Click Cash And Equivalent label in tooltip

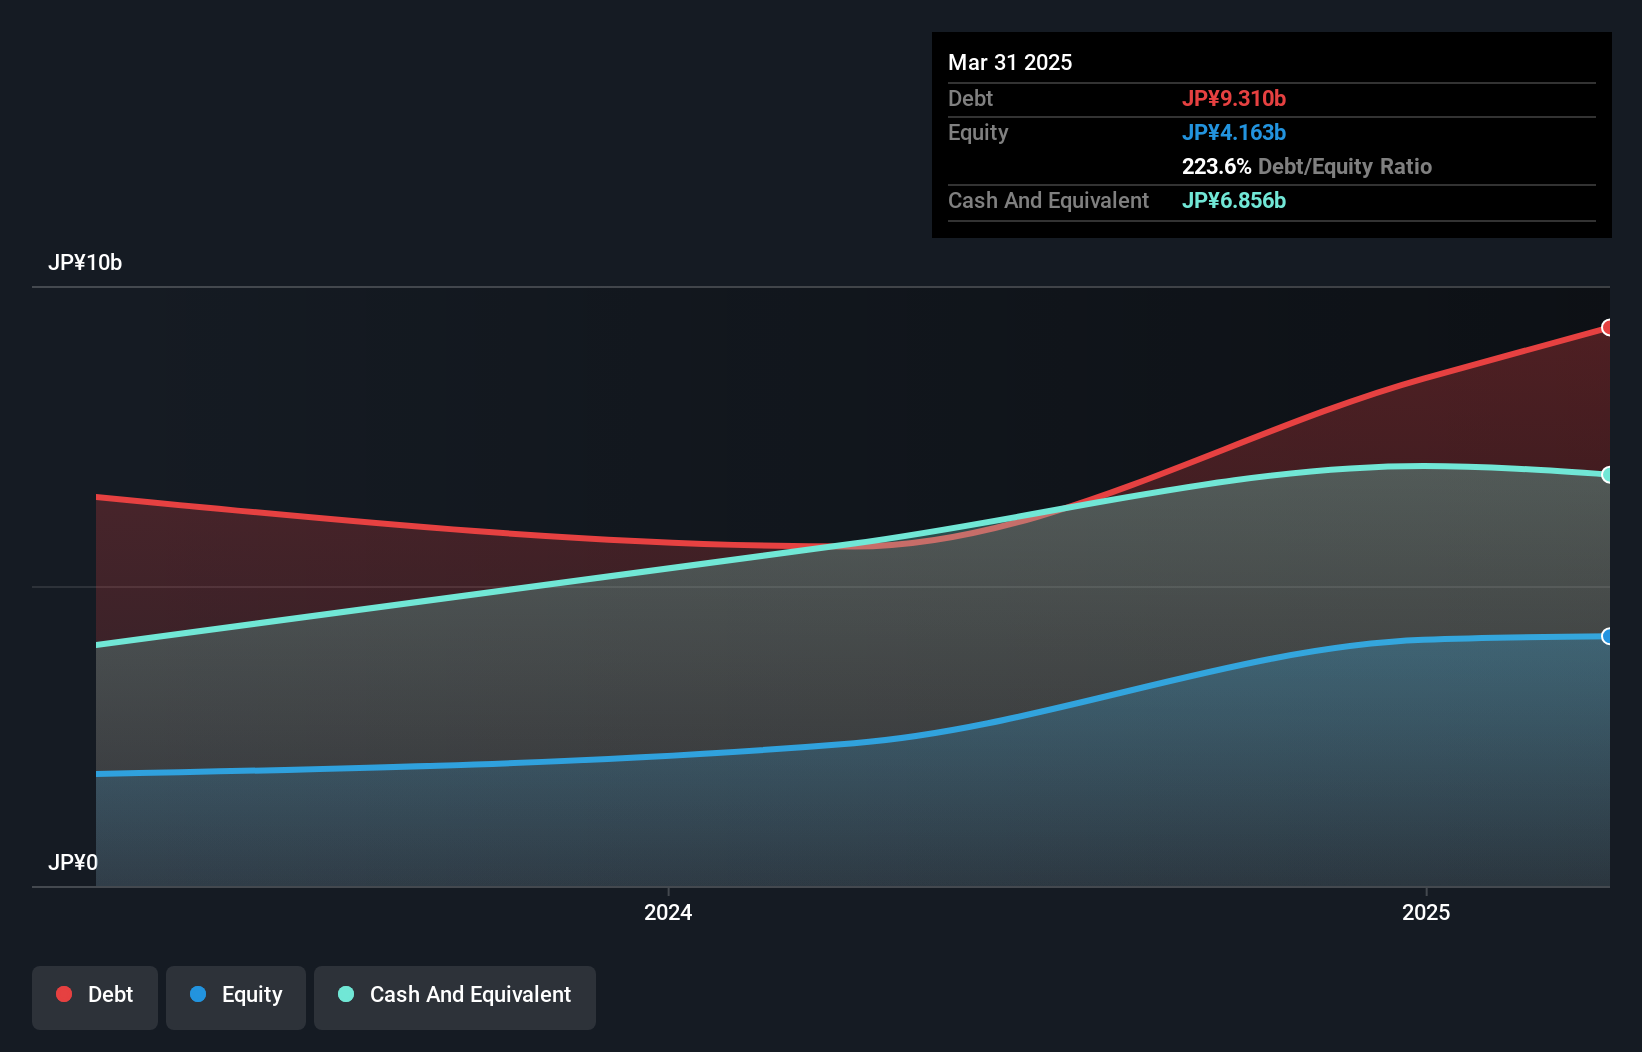[x=1048, y=200]
